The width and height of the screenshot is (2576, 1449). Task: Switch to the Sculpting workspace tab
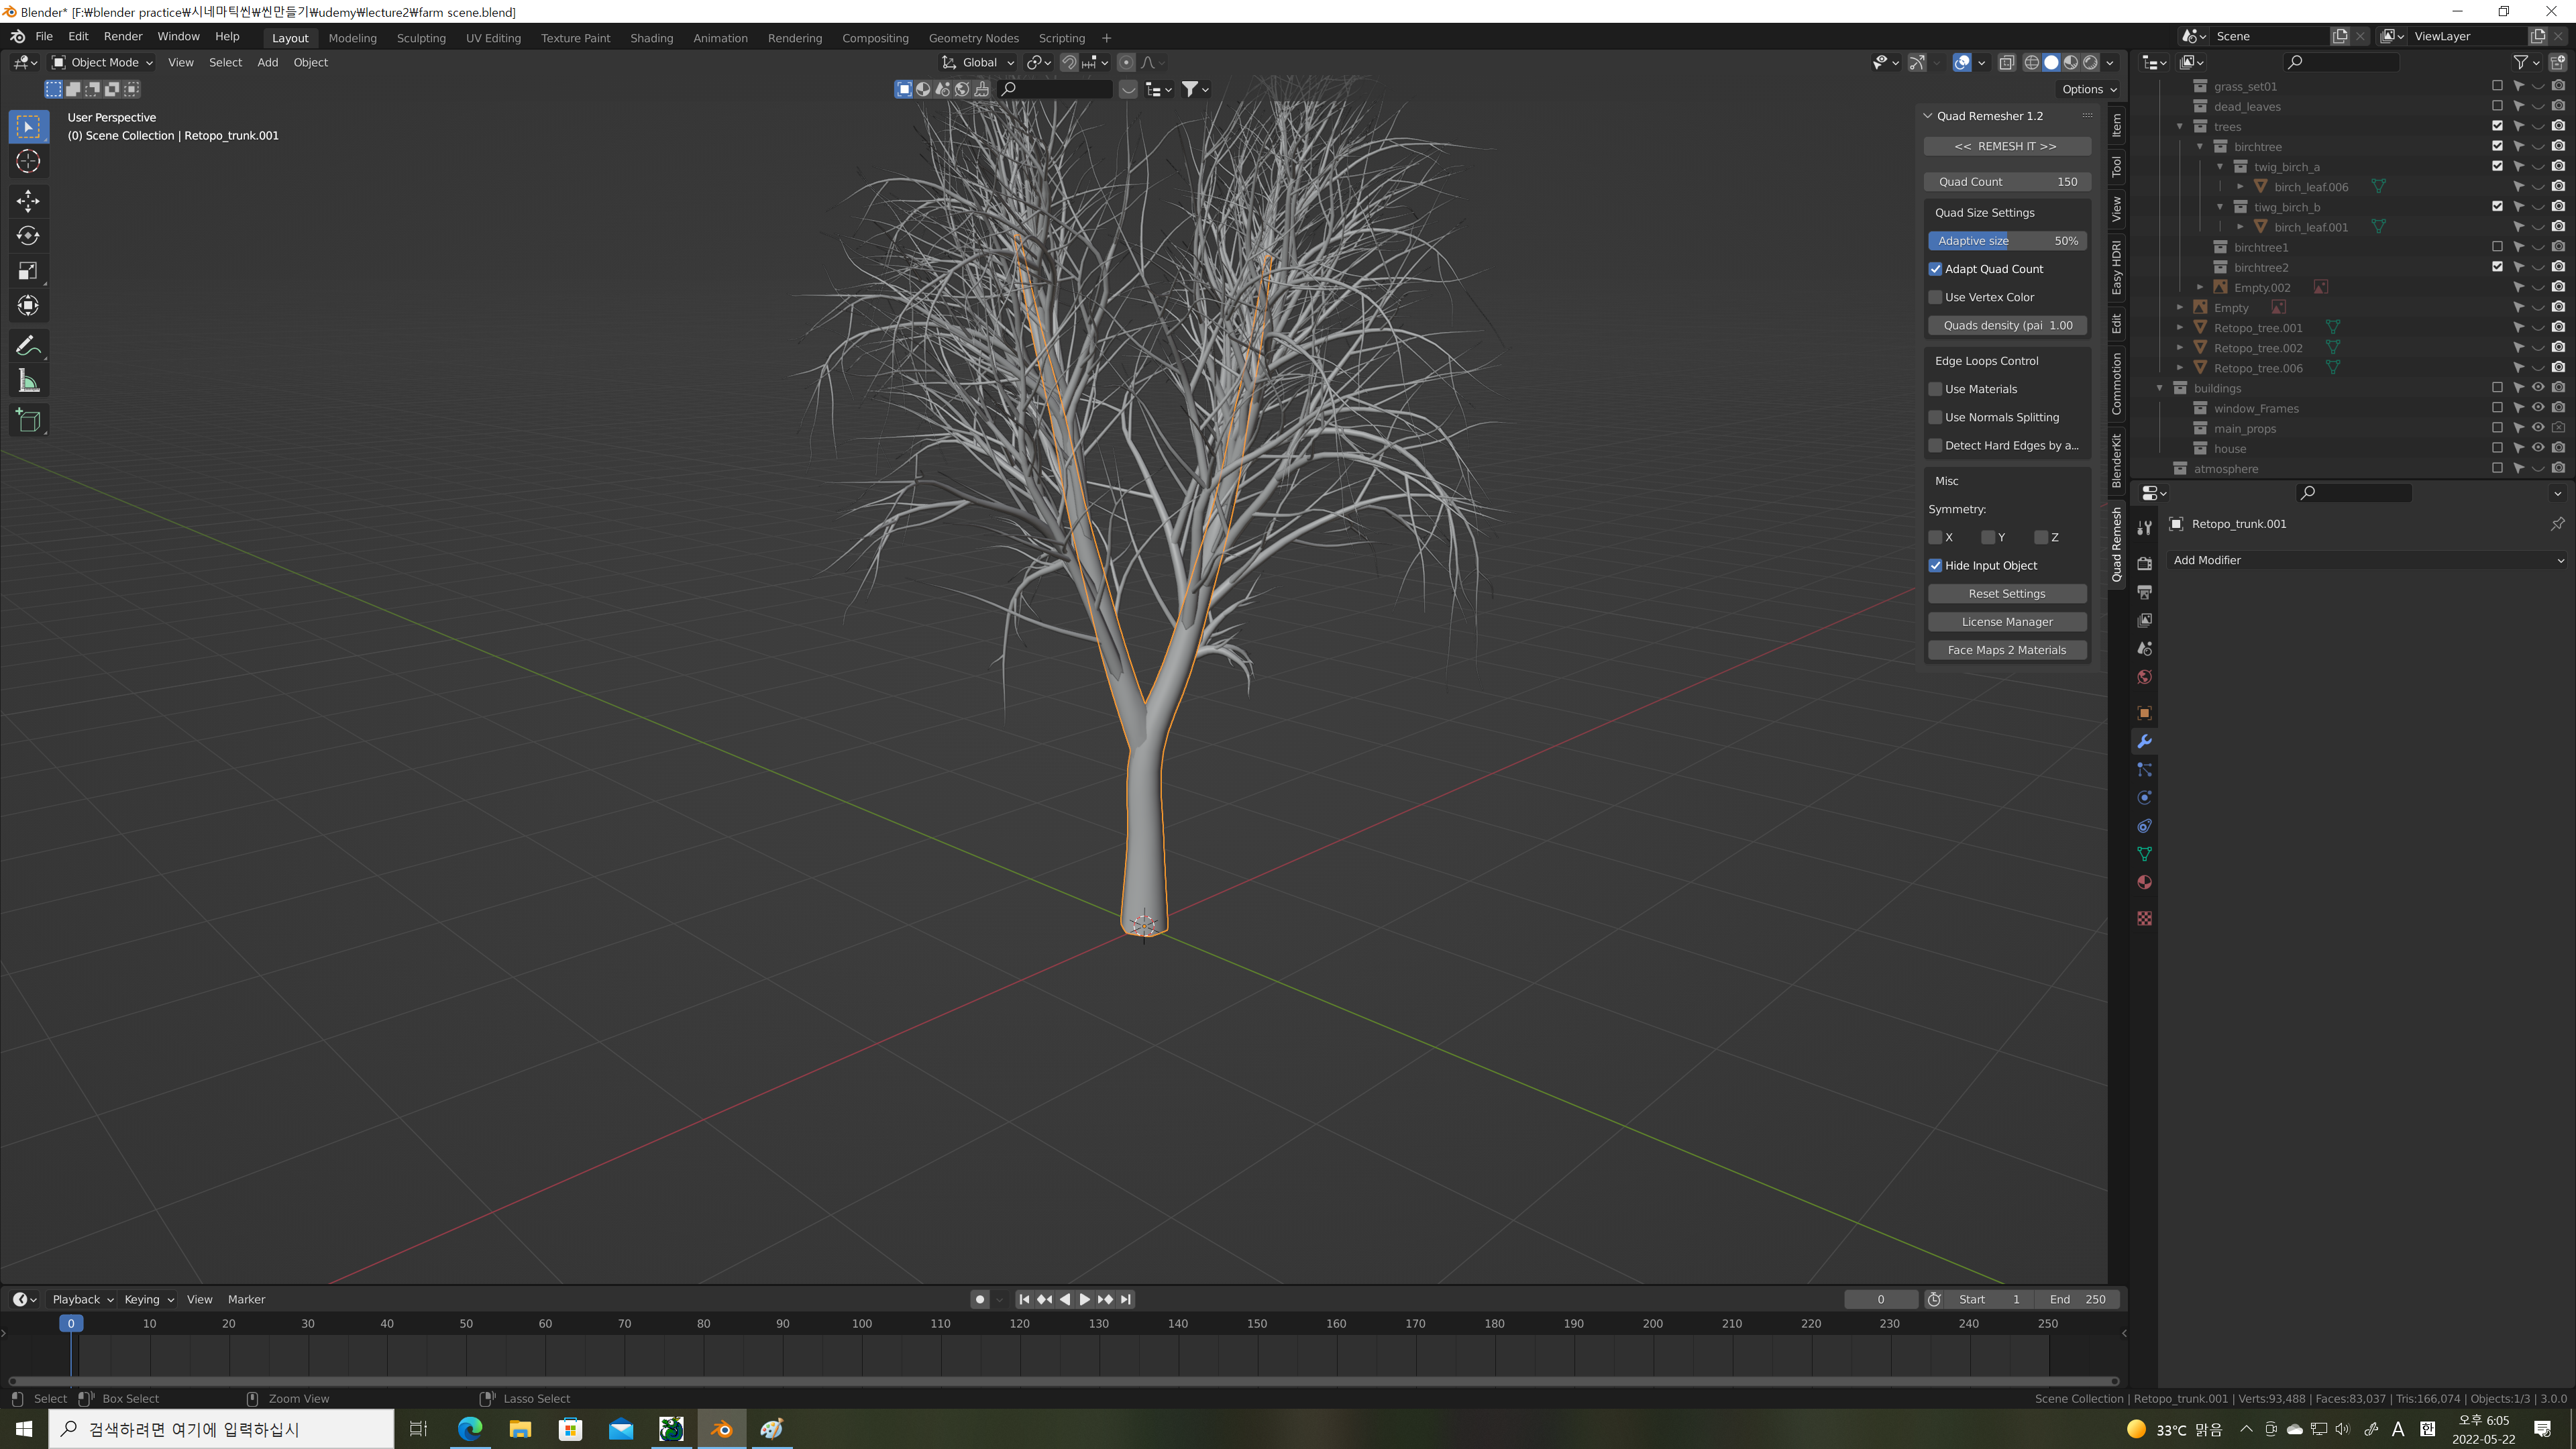point(421,38)
